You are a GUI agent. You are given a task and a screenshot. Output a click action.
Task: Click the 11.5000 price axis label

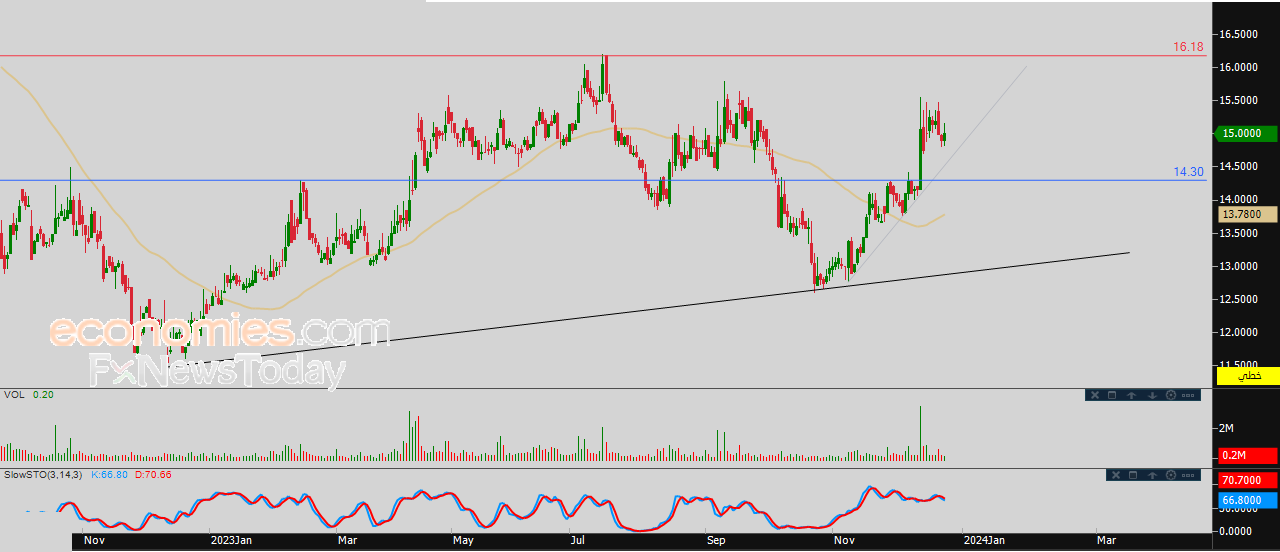(1238, 365)
